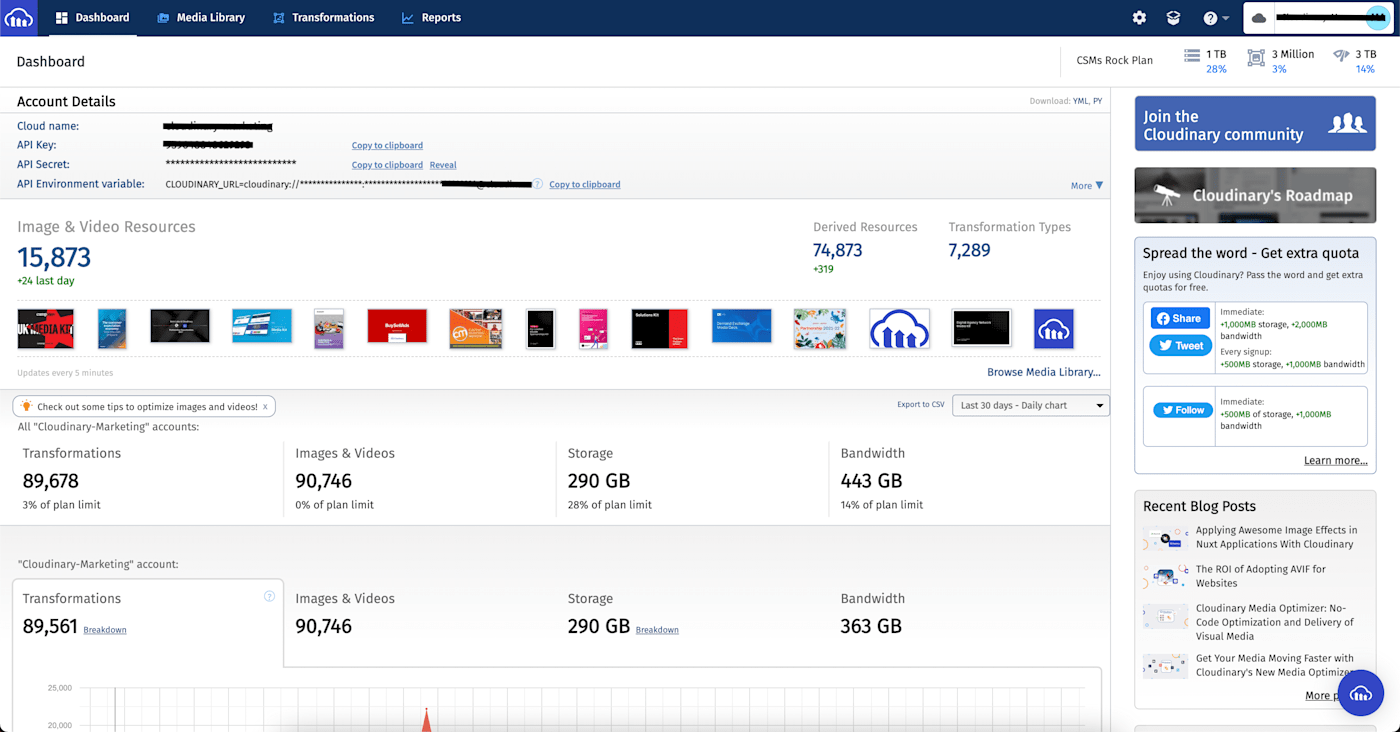
Task: Open the Cloudinary's Roadmap banner
Action: point(1255,195)
